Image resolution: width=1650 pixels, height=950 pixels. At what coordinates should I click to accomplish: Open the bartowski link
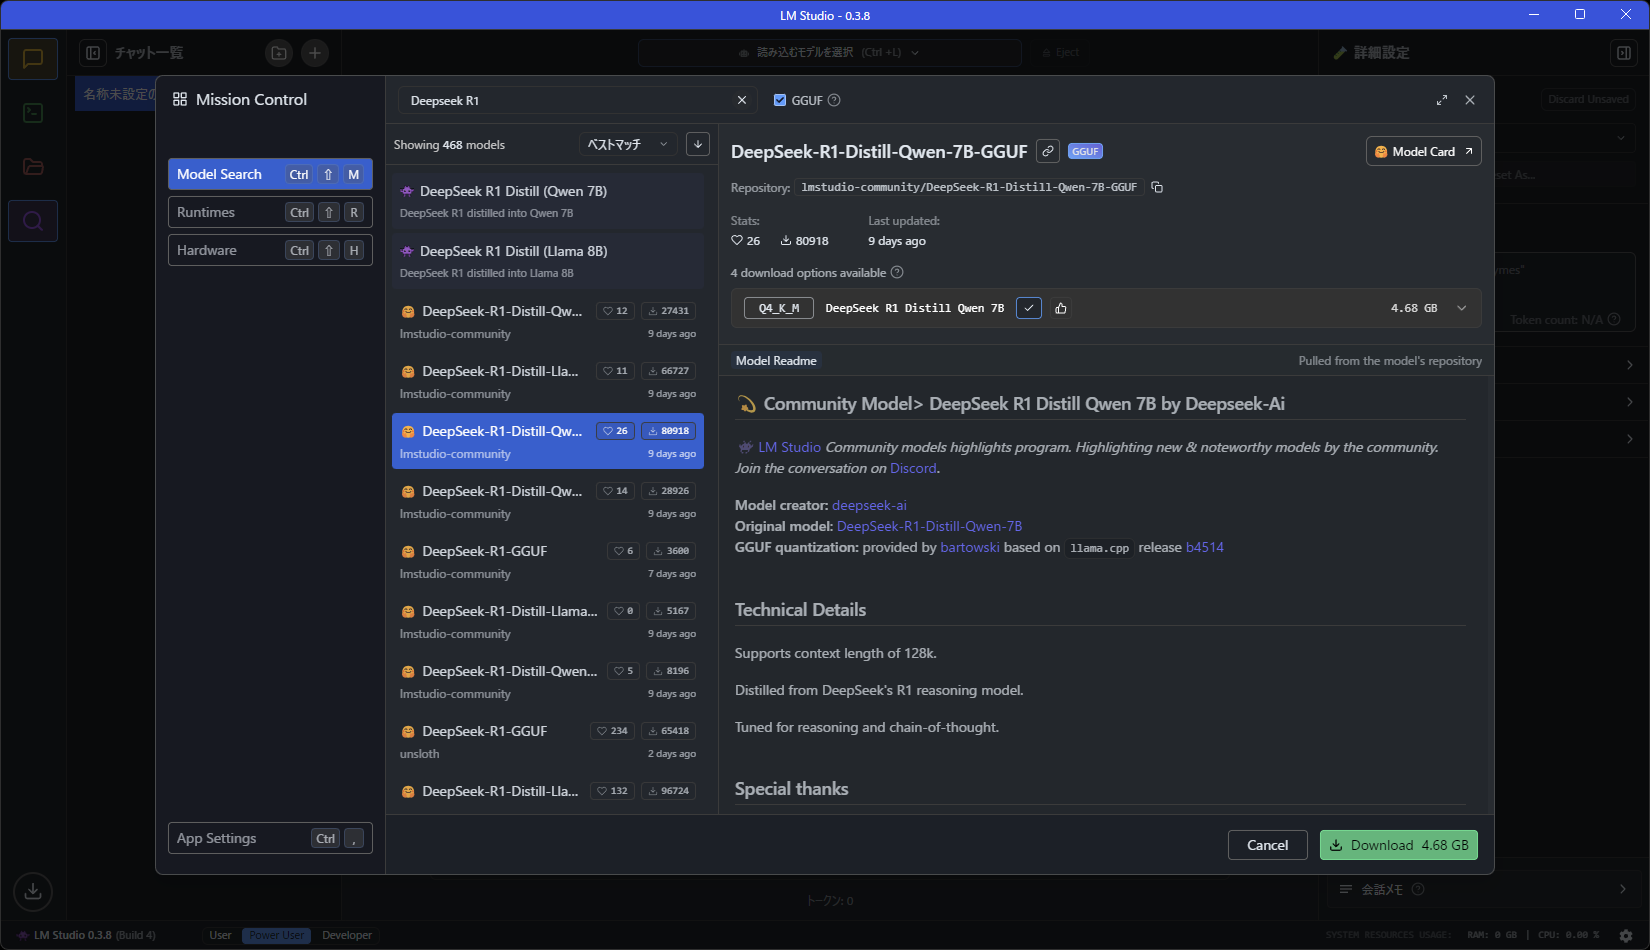[x=970, y=548]
